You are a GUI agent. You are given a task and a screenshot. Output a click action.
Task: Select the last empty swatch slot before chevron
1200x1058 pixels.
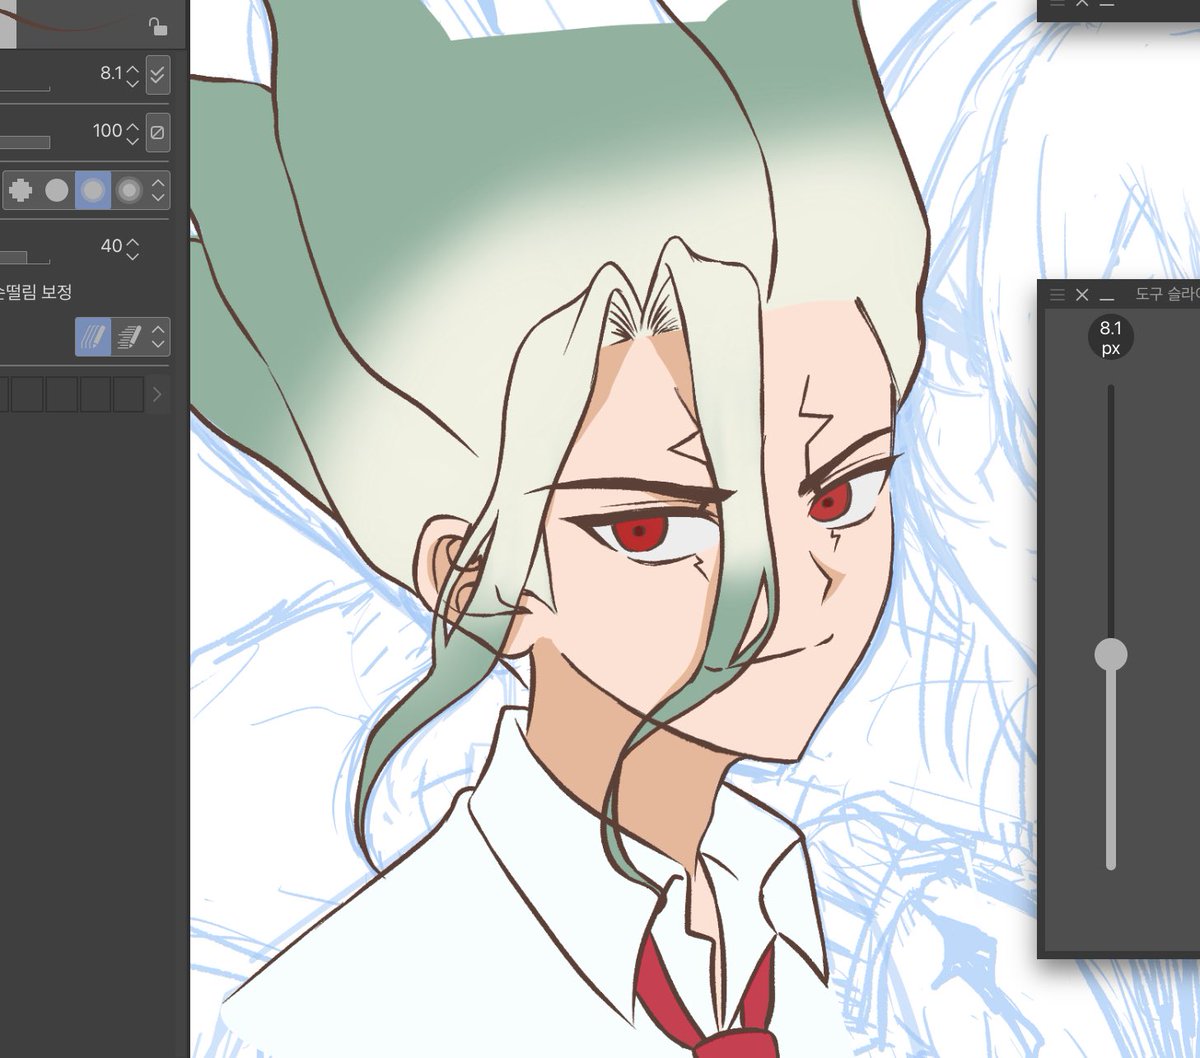[128, 395]
